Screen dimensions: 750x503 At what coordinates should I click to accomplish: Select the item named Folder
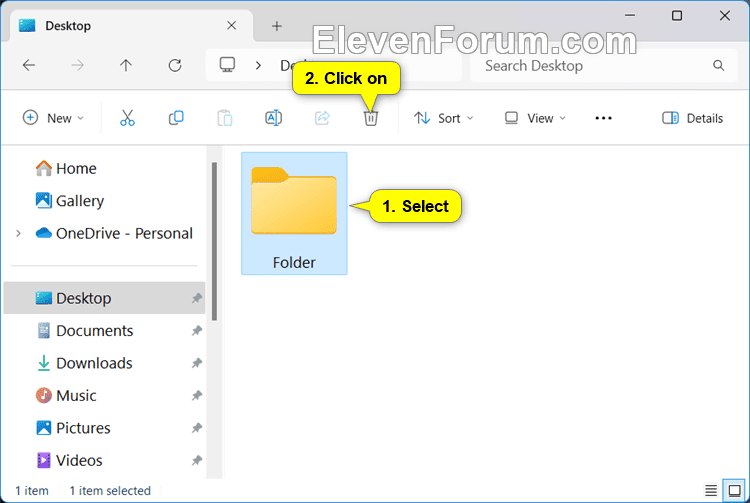click(294, 213)
